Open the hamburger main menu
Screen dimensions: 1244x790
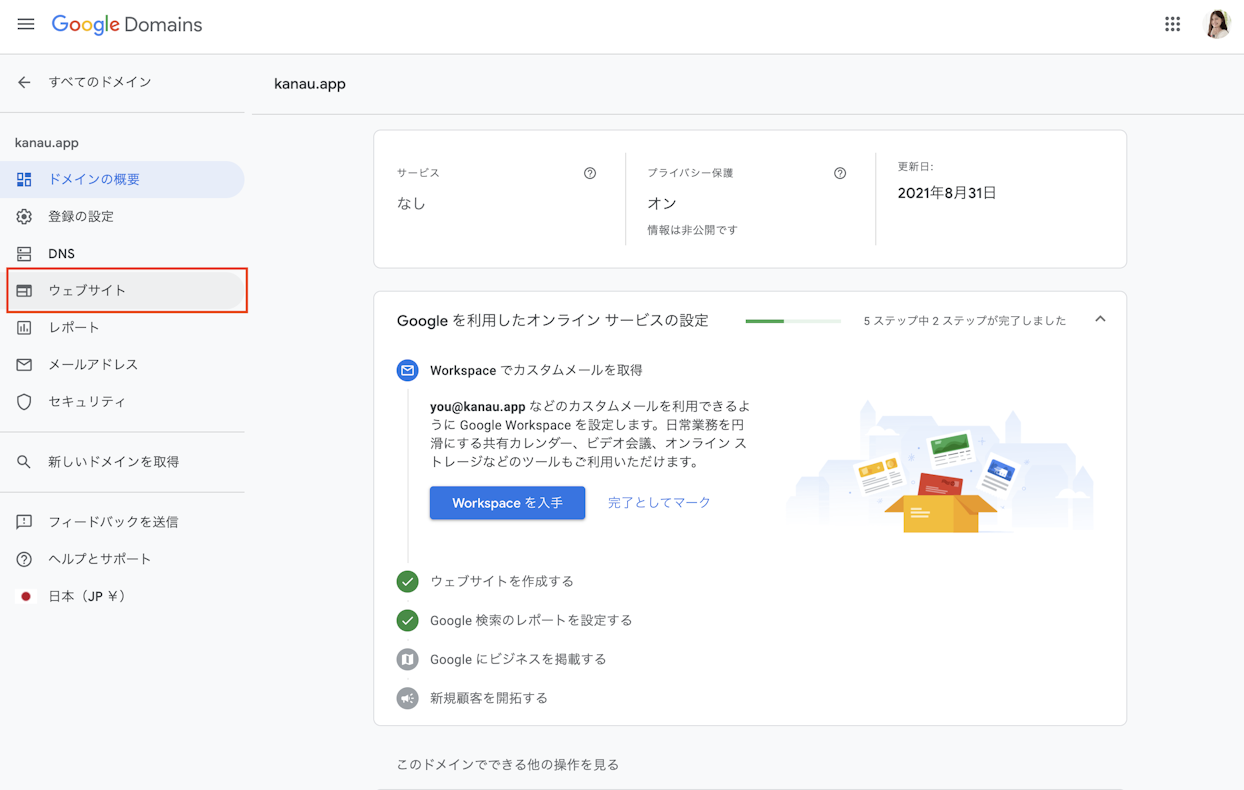26,24
